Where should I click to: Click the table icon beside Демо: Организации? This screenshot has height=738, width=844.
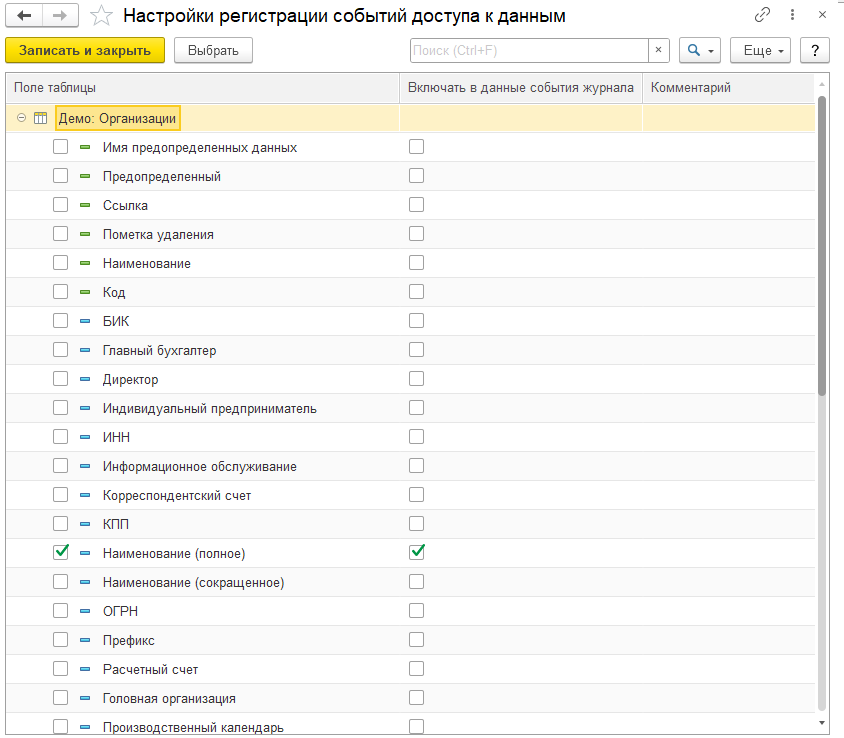point(41,118)
